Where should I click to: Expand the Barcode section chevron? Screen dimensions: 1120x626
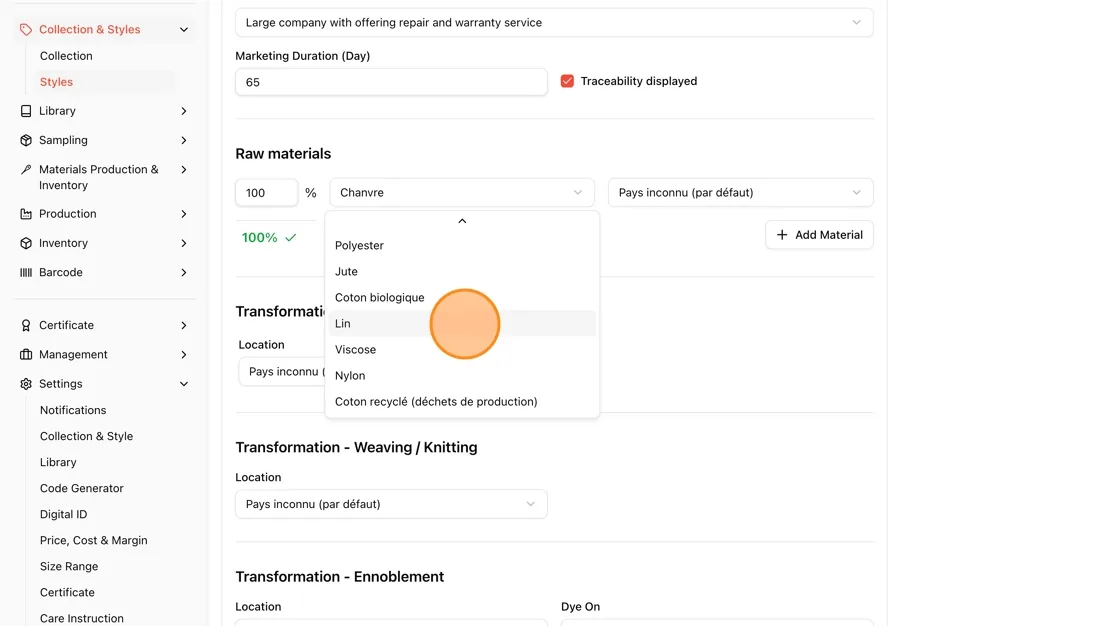click(x=184, y=272)
